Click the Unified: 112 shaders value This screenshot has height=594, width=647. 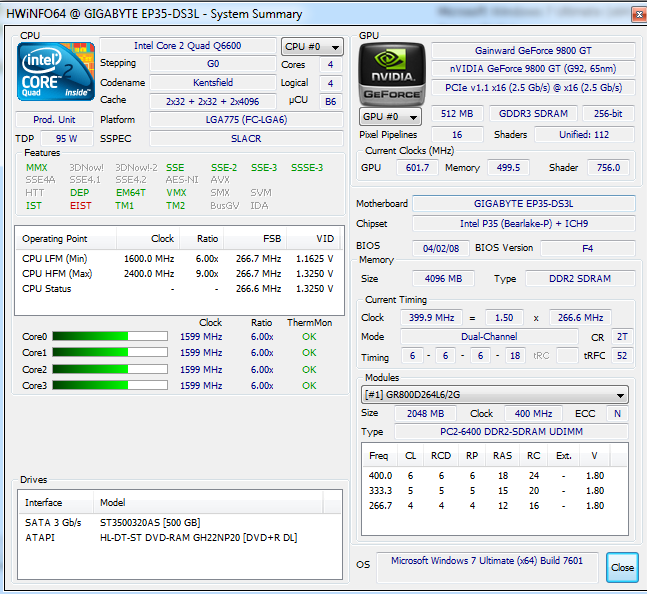[x=584, y=134]
